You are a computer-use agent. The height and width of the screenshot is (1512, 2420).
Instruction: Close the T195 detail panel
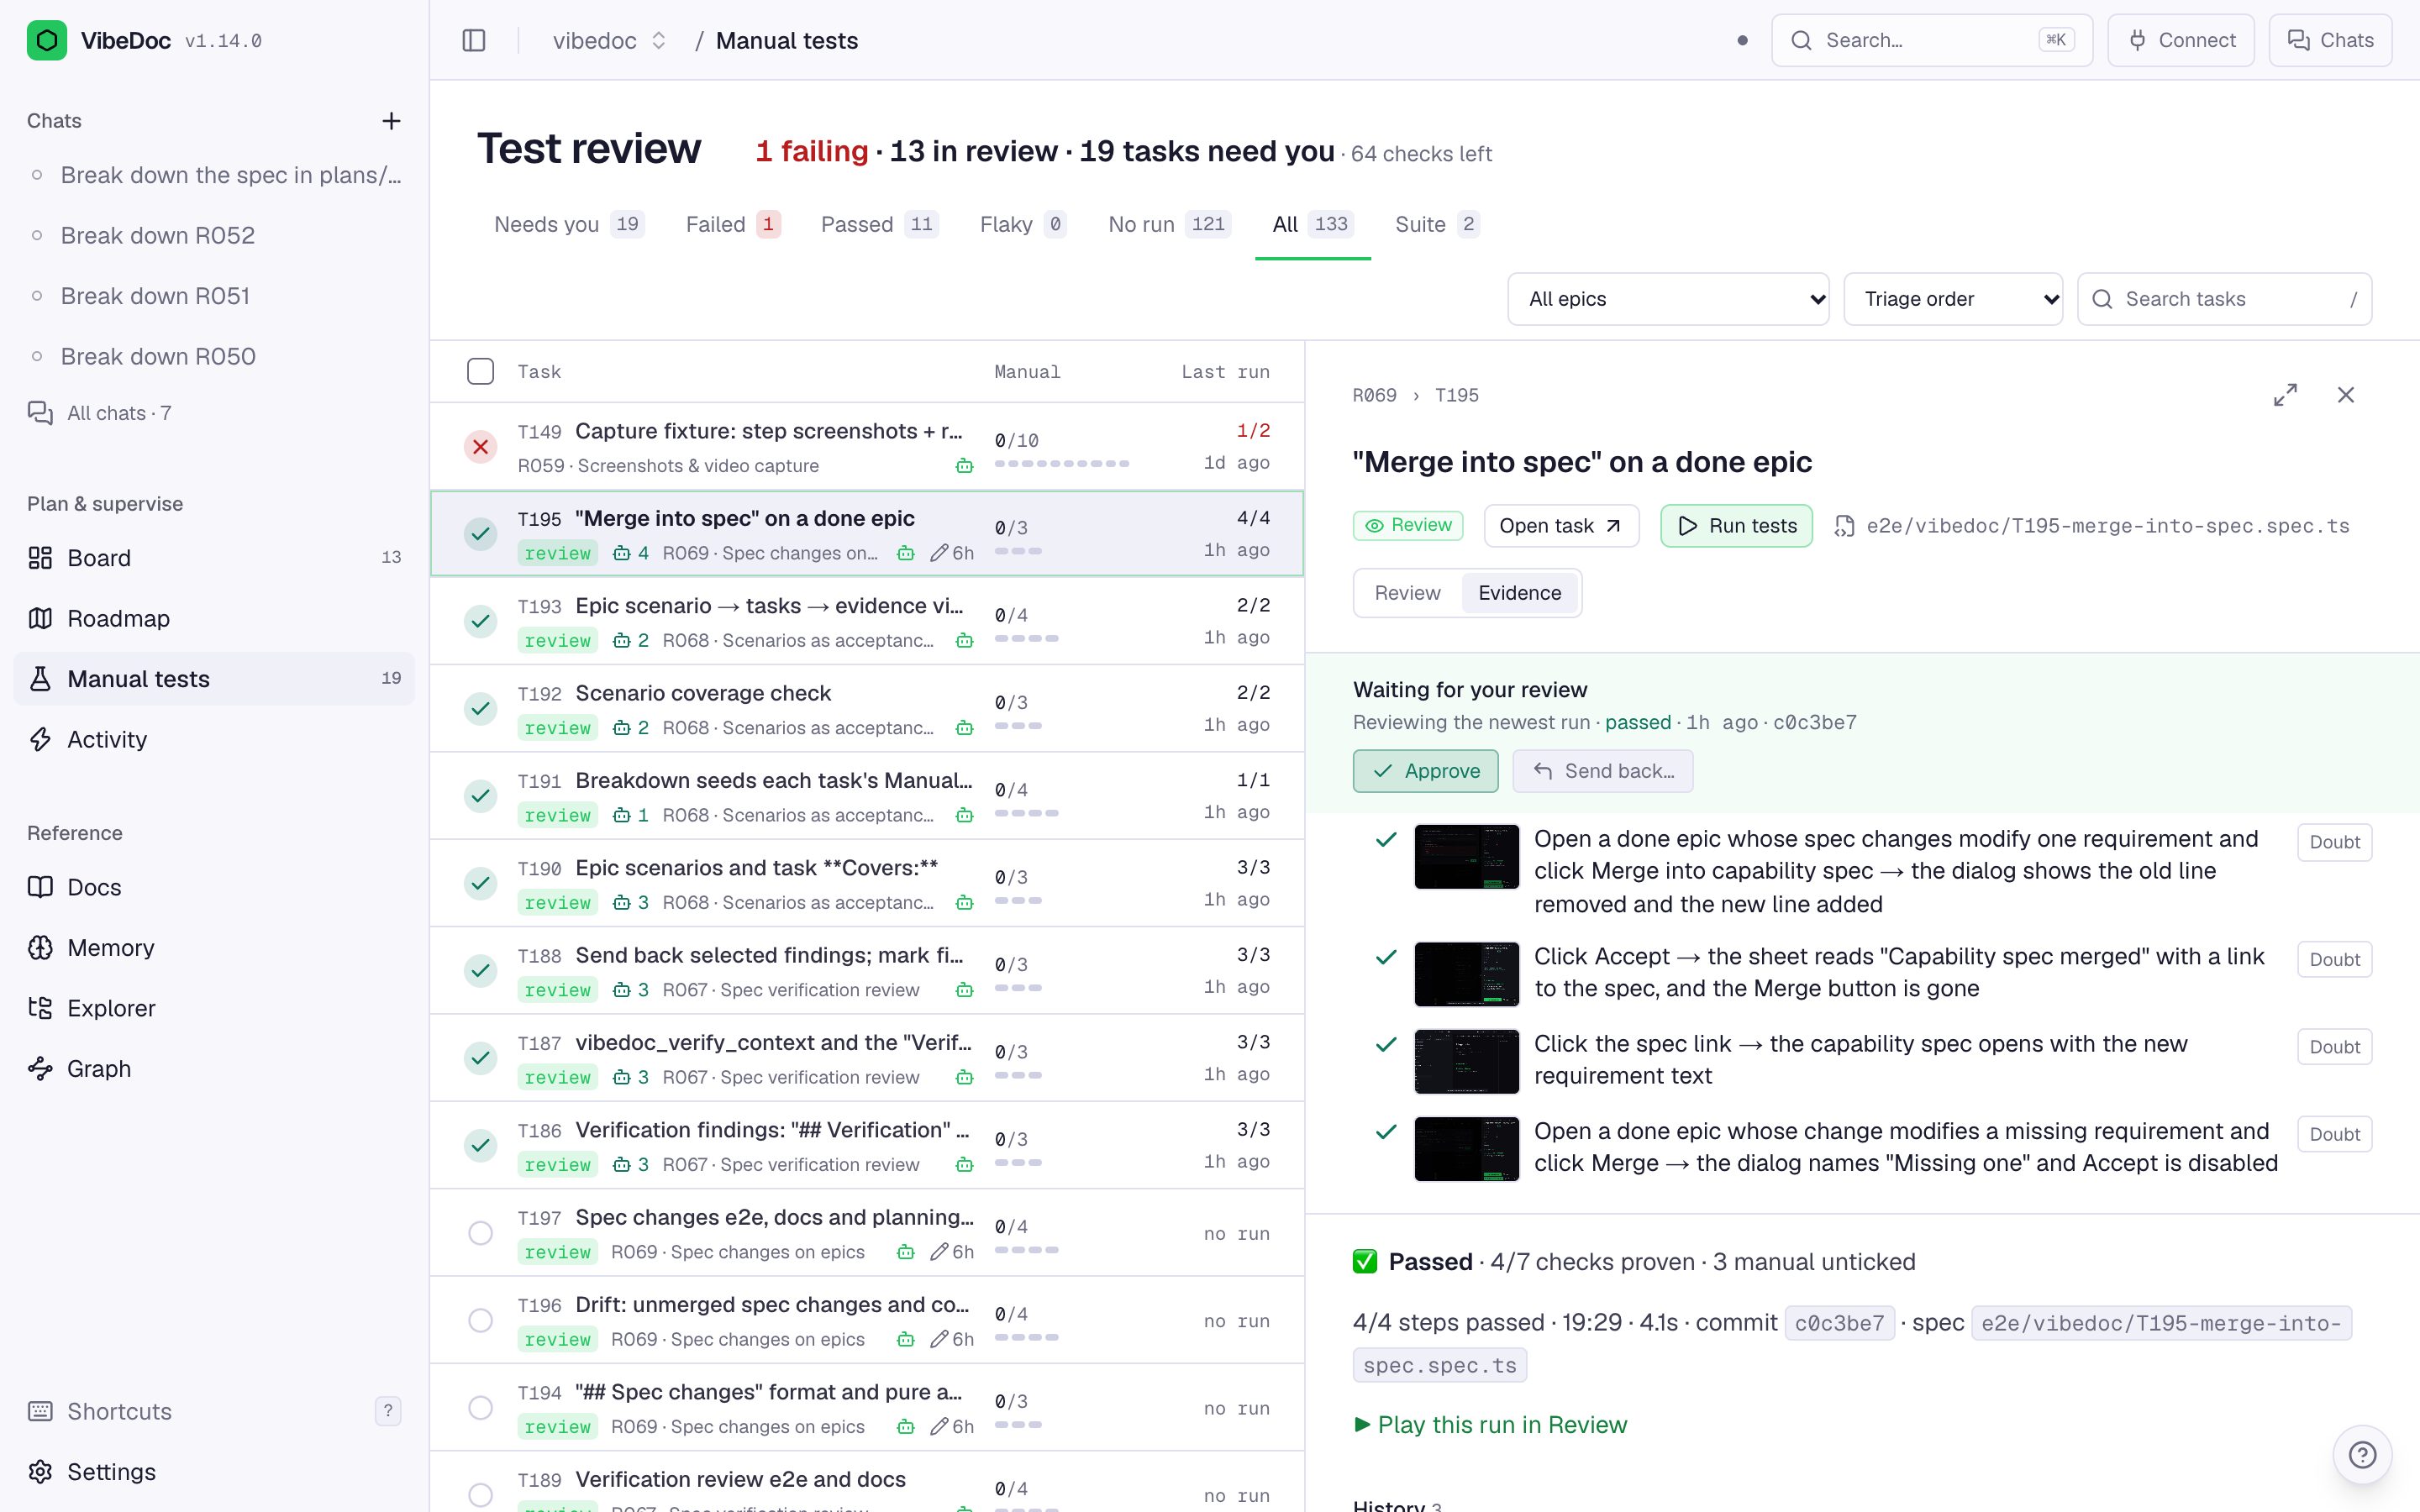point(2346,395)
